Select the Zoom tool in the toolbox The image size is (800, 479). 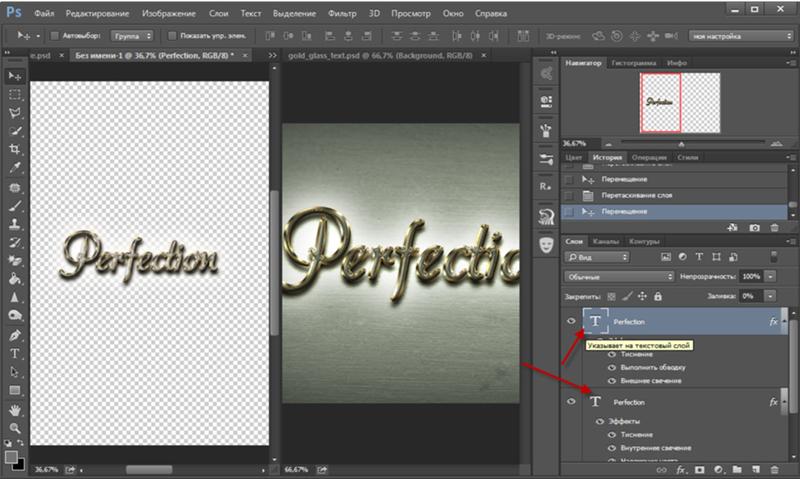(x=15, y=427)
